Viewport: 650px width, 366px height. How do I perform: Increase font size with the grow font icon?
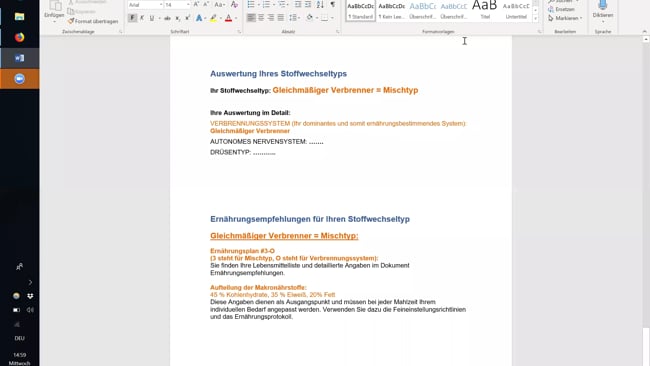pos(196,5)
